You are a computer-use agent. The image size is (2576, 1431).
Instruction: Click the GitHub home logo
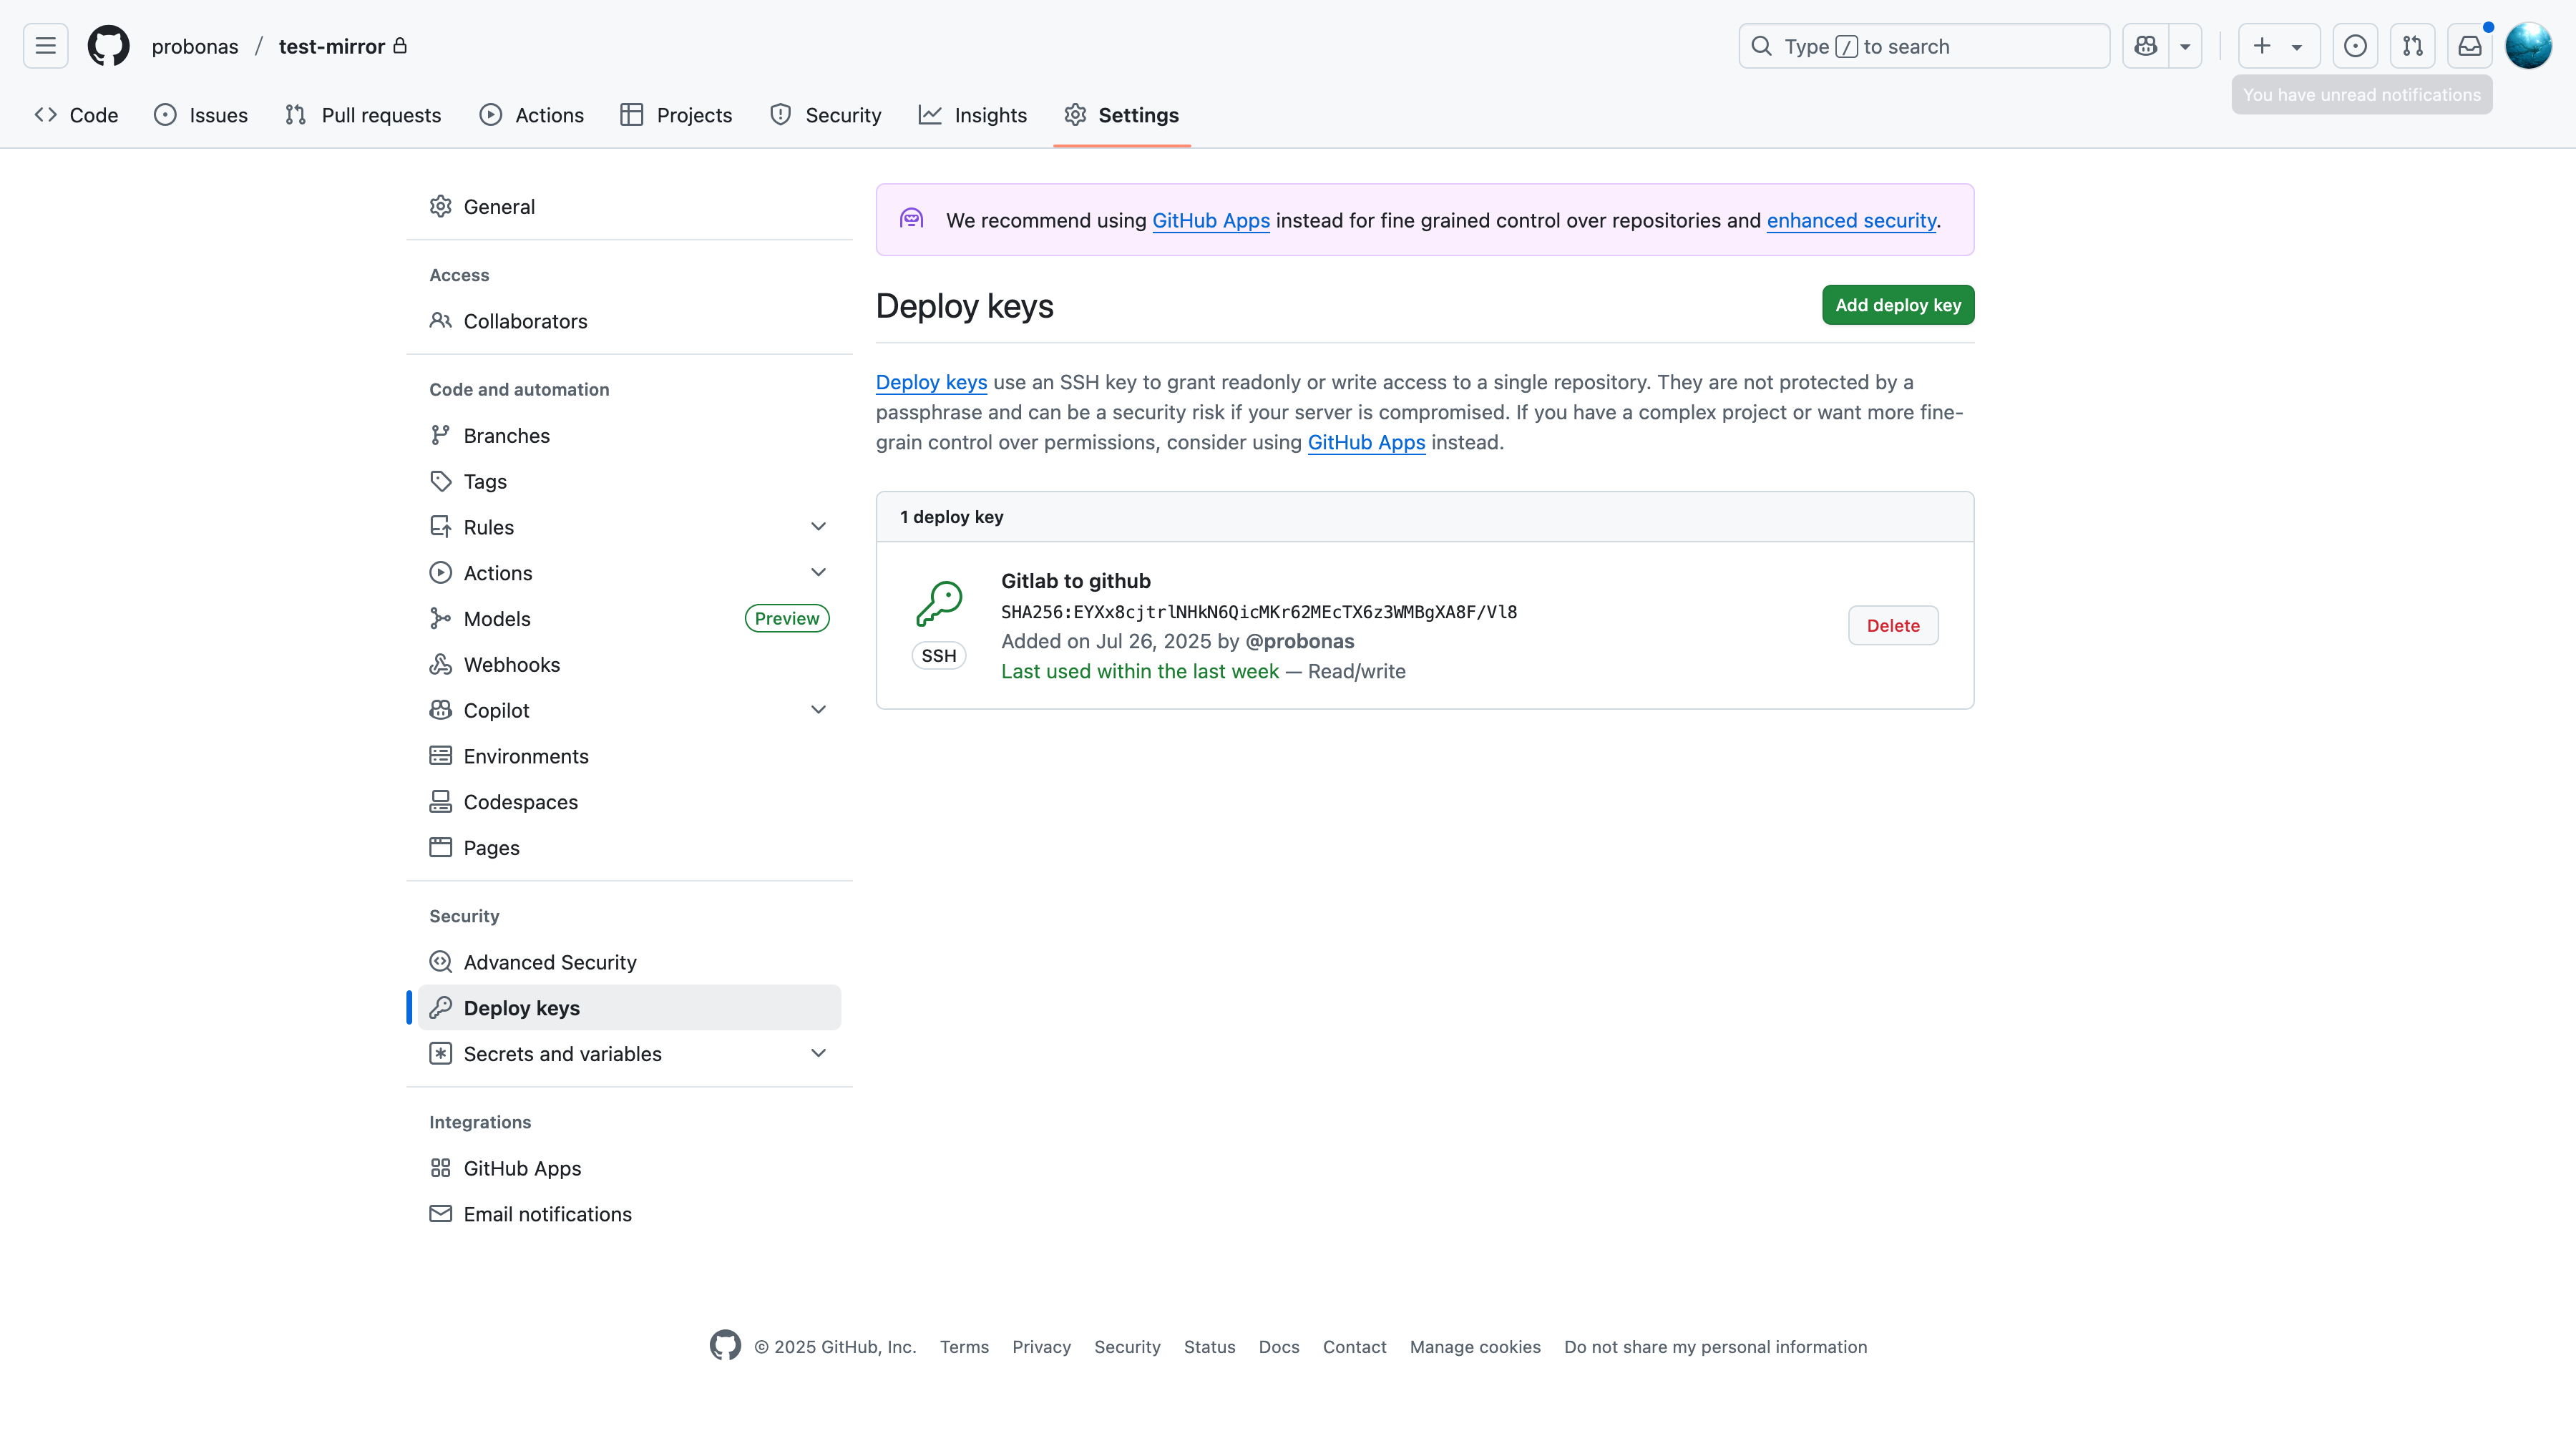[x=108, y=45]
